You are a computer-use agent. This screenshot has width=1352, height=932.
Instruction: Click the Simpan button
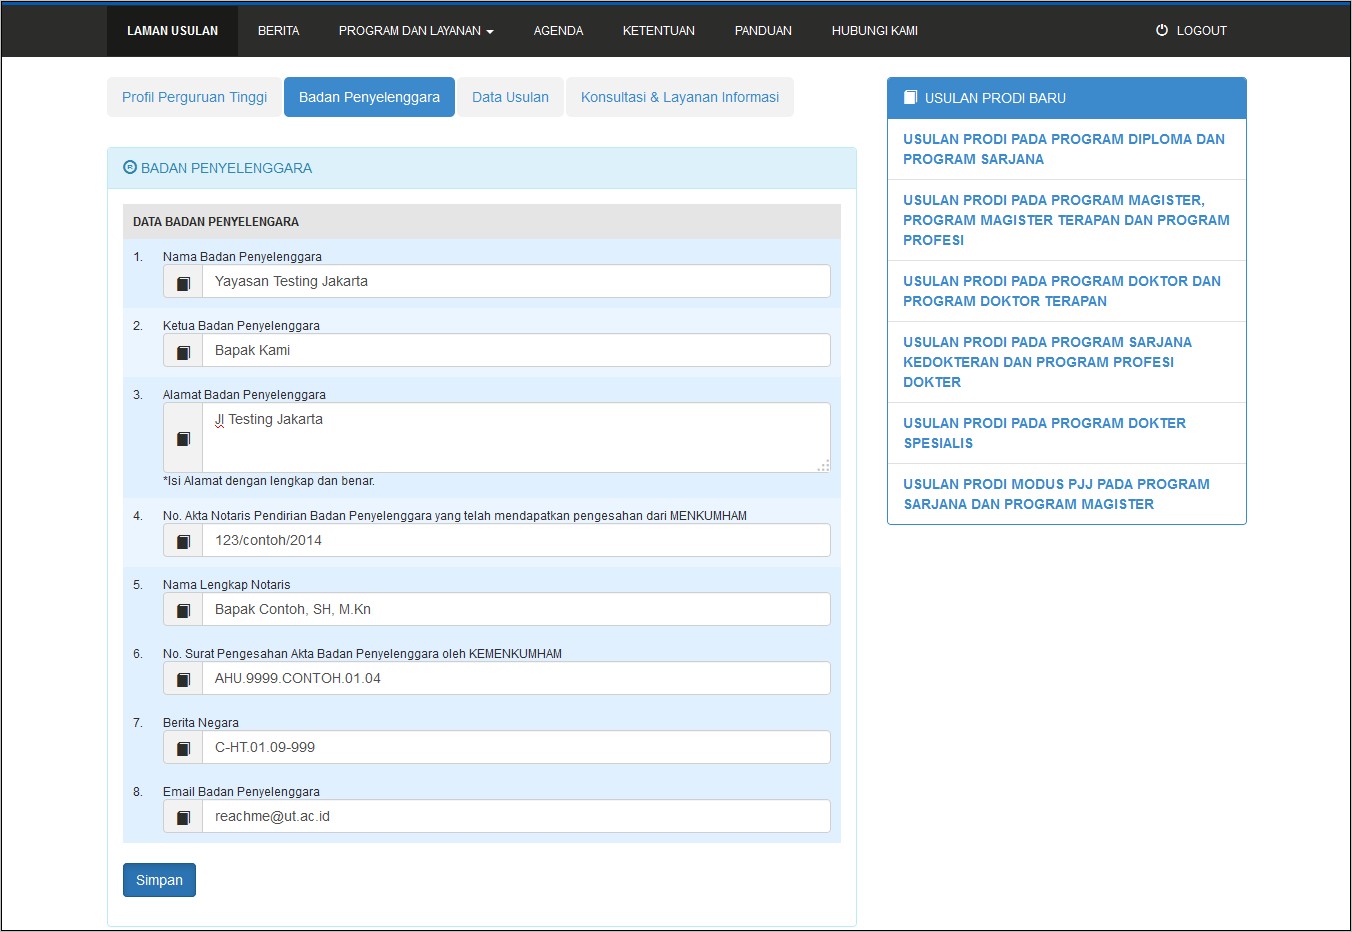[x=159, y=880]
